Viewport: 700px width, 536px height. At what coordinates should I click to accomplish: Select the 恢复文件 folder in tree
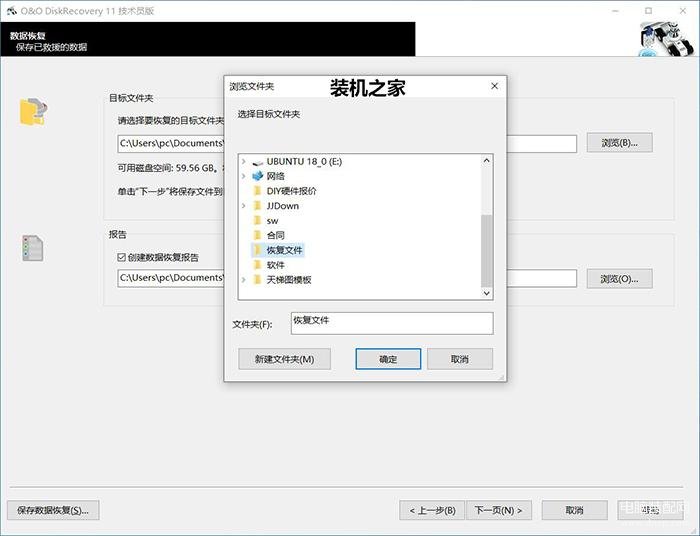tap(284, 250)
